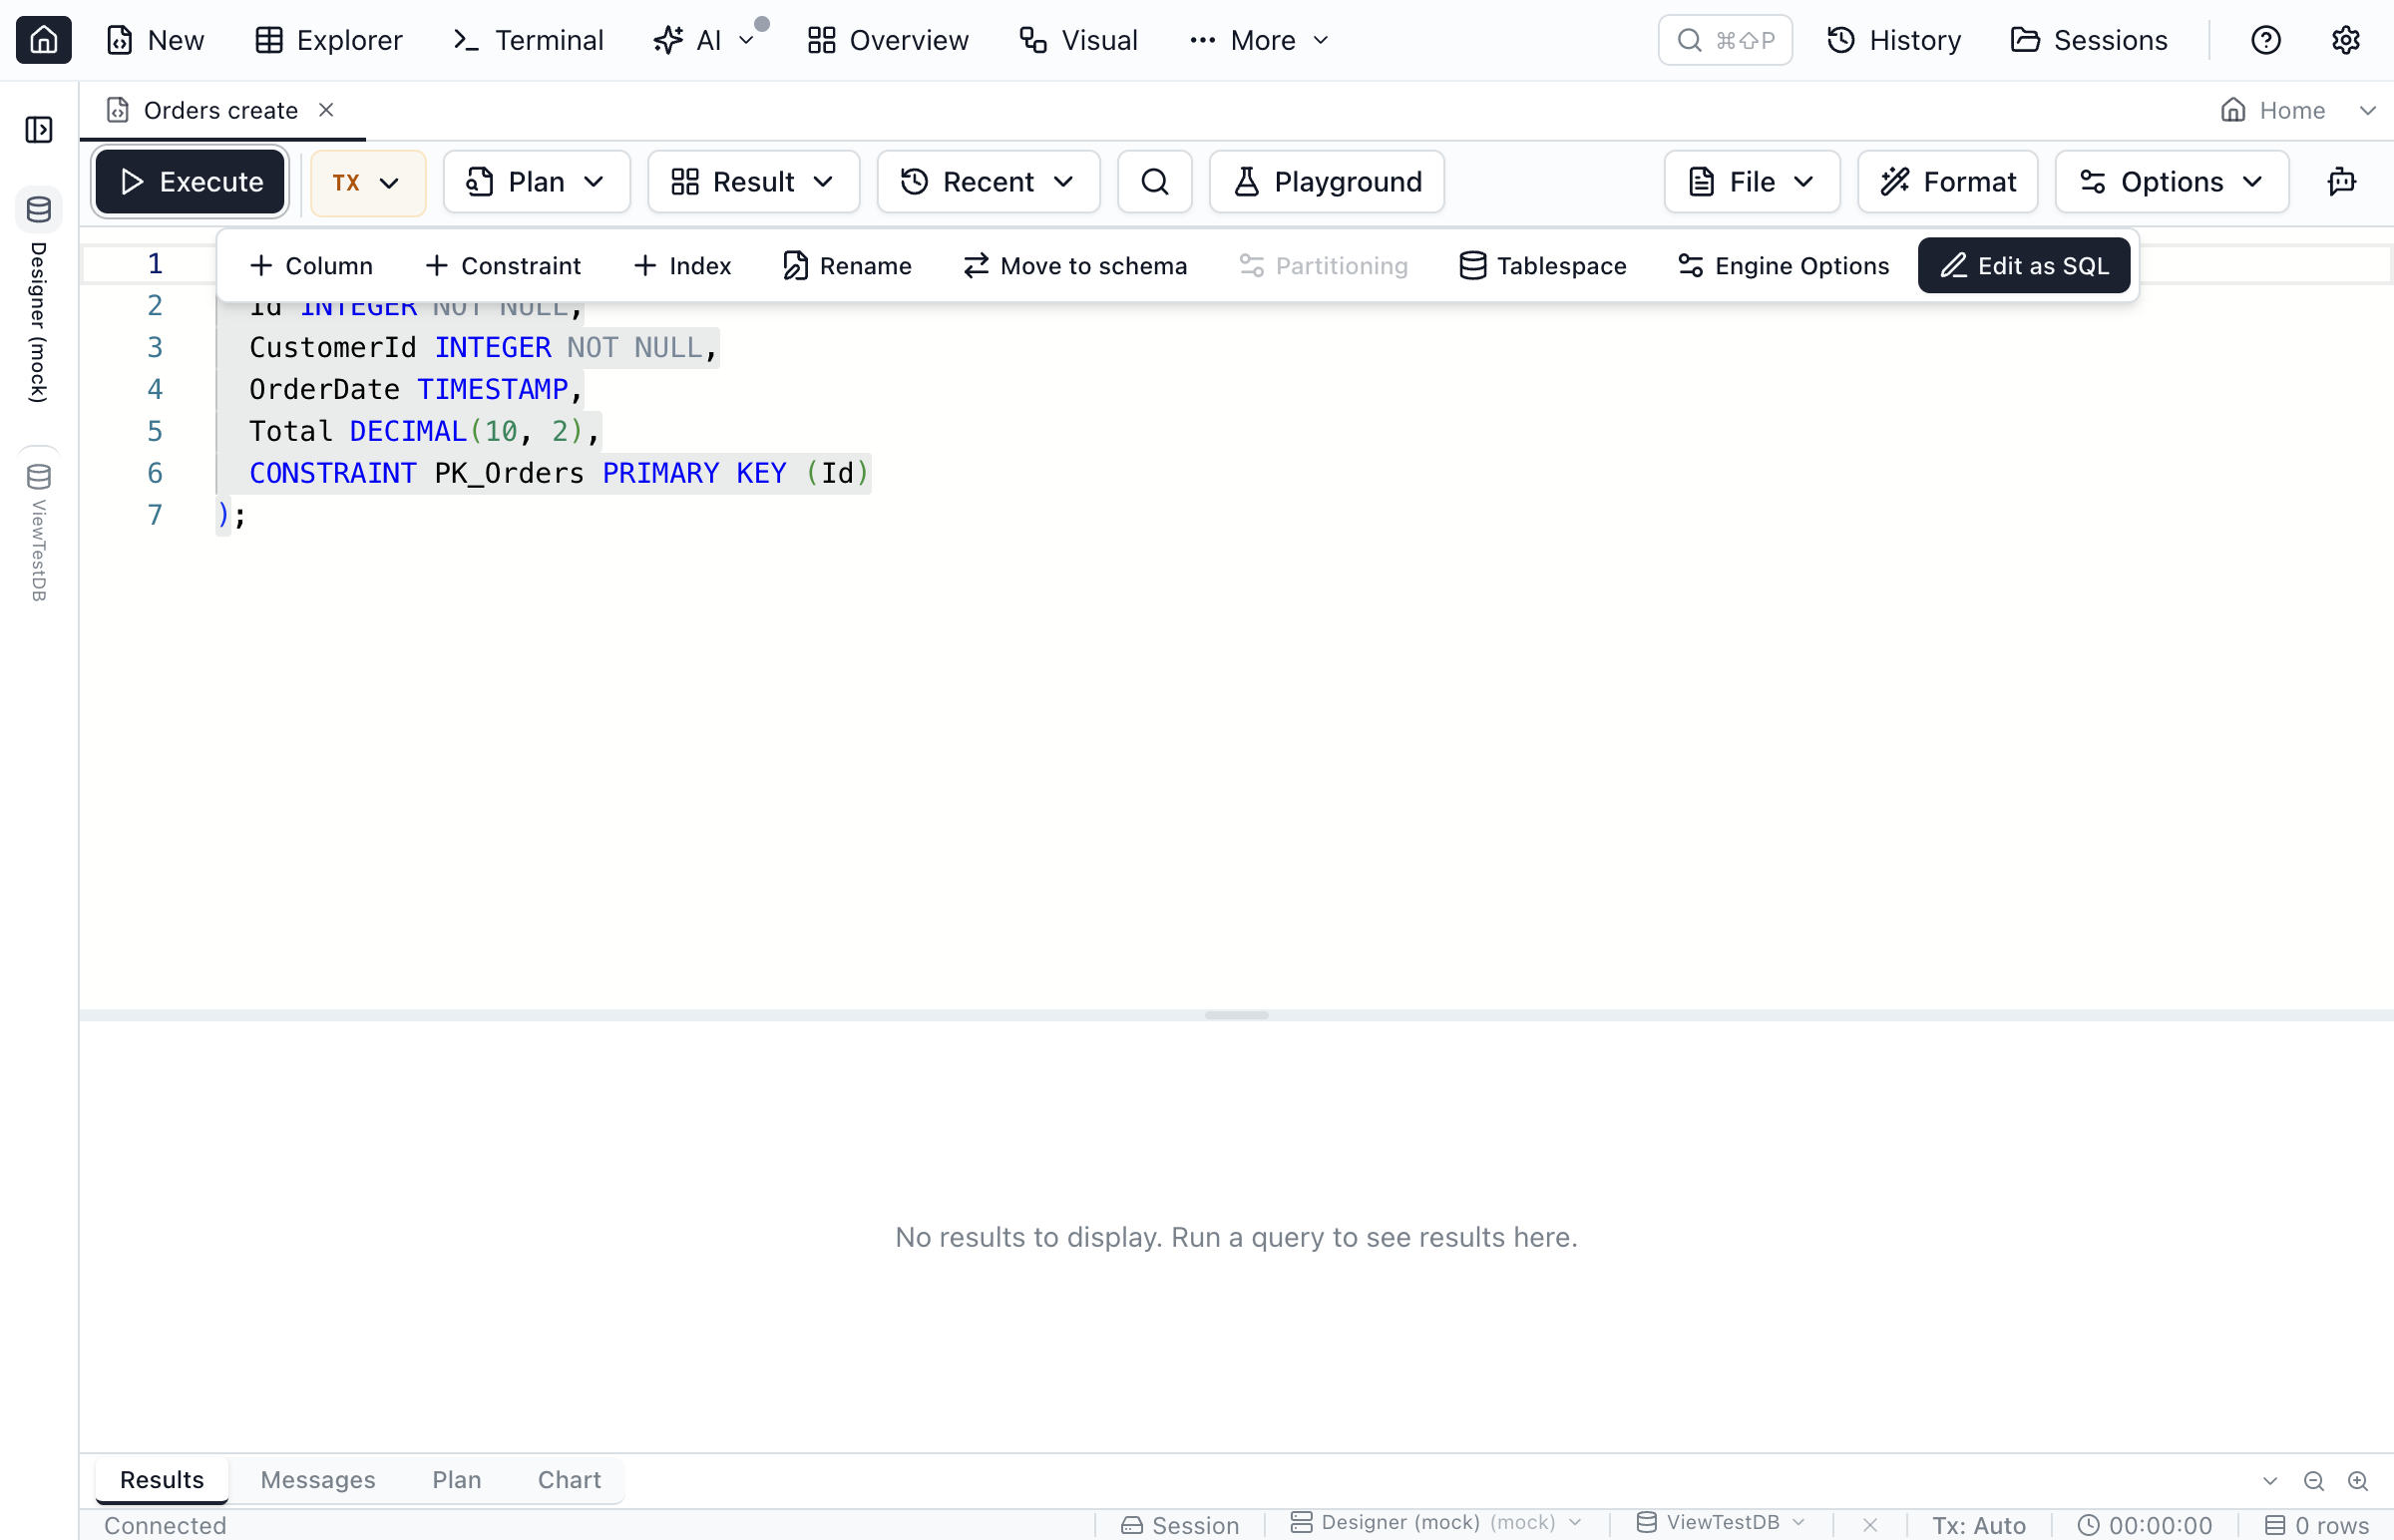Open the Tablespace option
The image size is (2394, 1540).
pyautogui.click(x=1543, y=266)
